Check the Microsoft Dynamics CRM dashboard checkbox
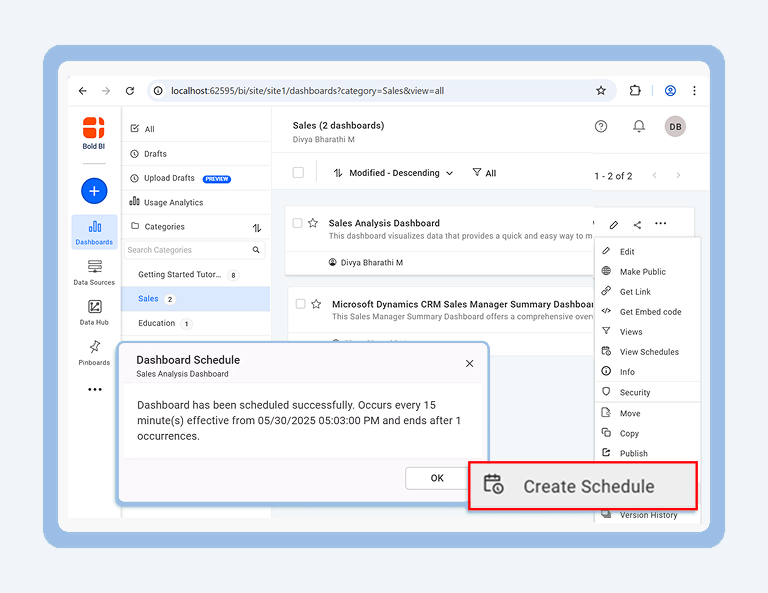768x593 pixels. (300, 304)
